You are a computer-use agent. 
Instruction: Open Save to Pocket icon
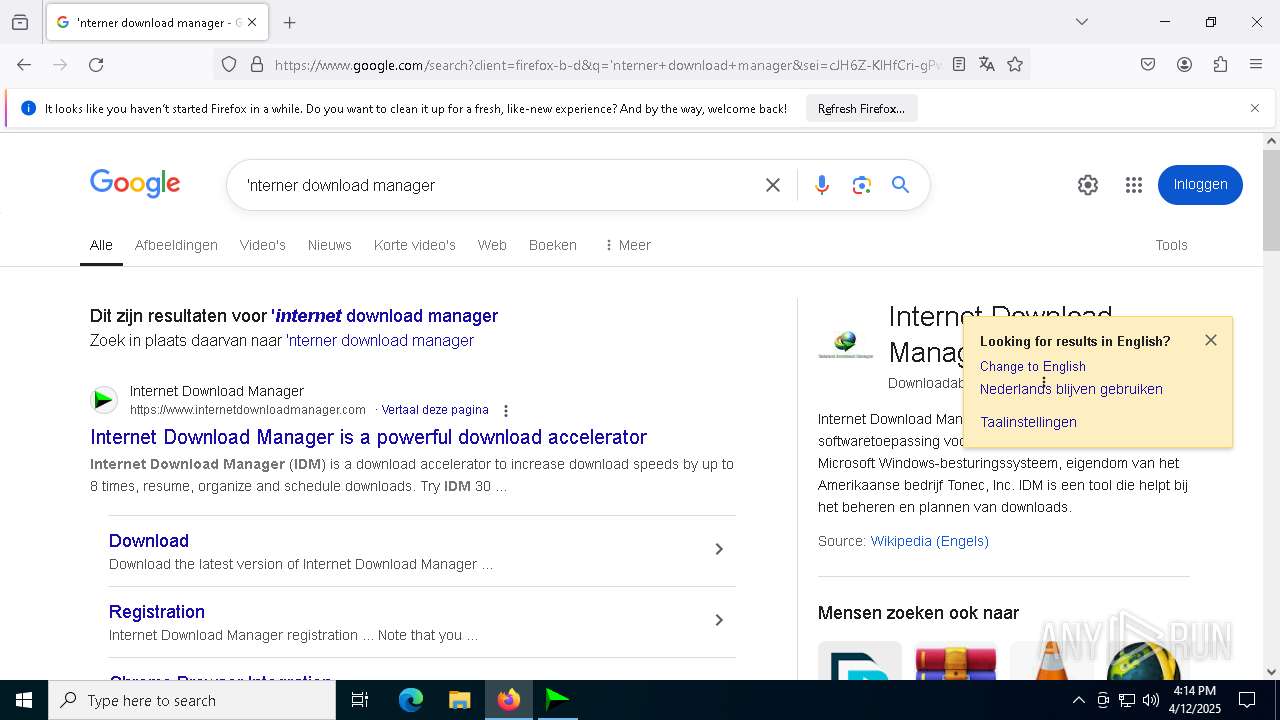point(1148,65)
